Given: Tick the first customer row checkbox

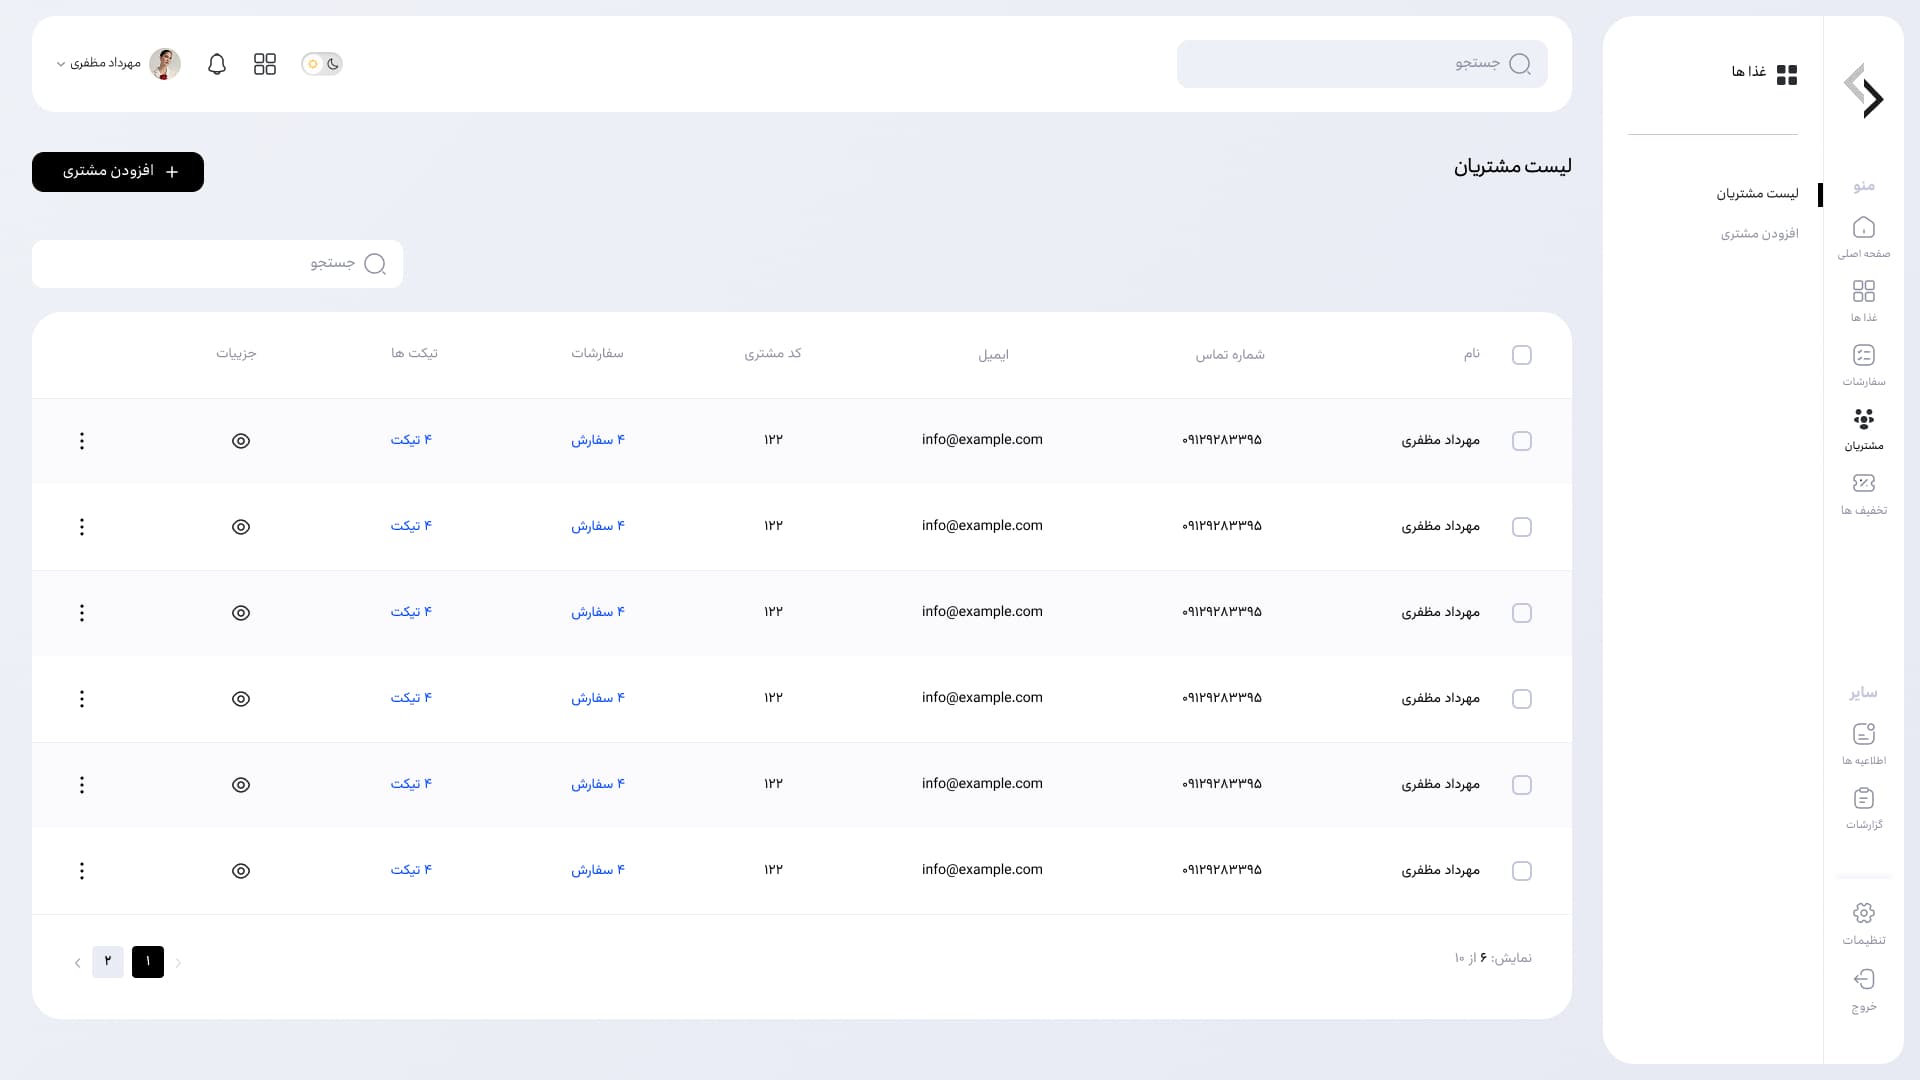Looking at the screenshot, I should (1522, 441).
